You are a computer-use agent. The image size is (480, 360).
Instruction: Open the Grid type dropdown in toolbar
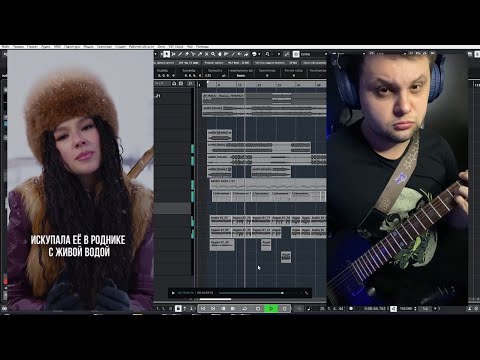pyautogui.click(x=313, y=54)
